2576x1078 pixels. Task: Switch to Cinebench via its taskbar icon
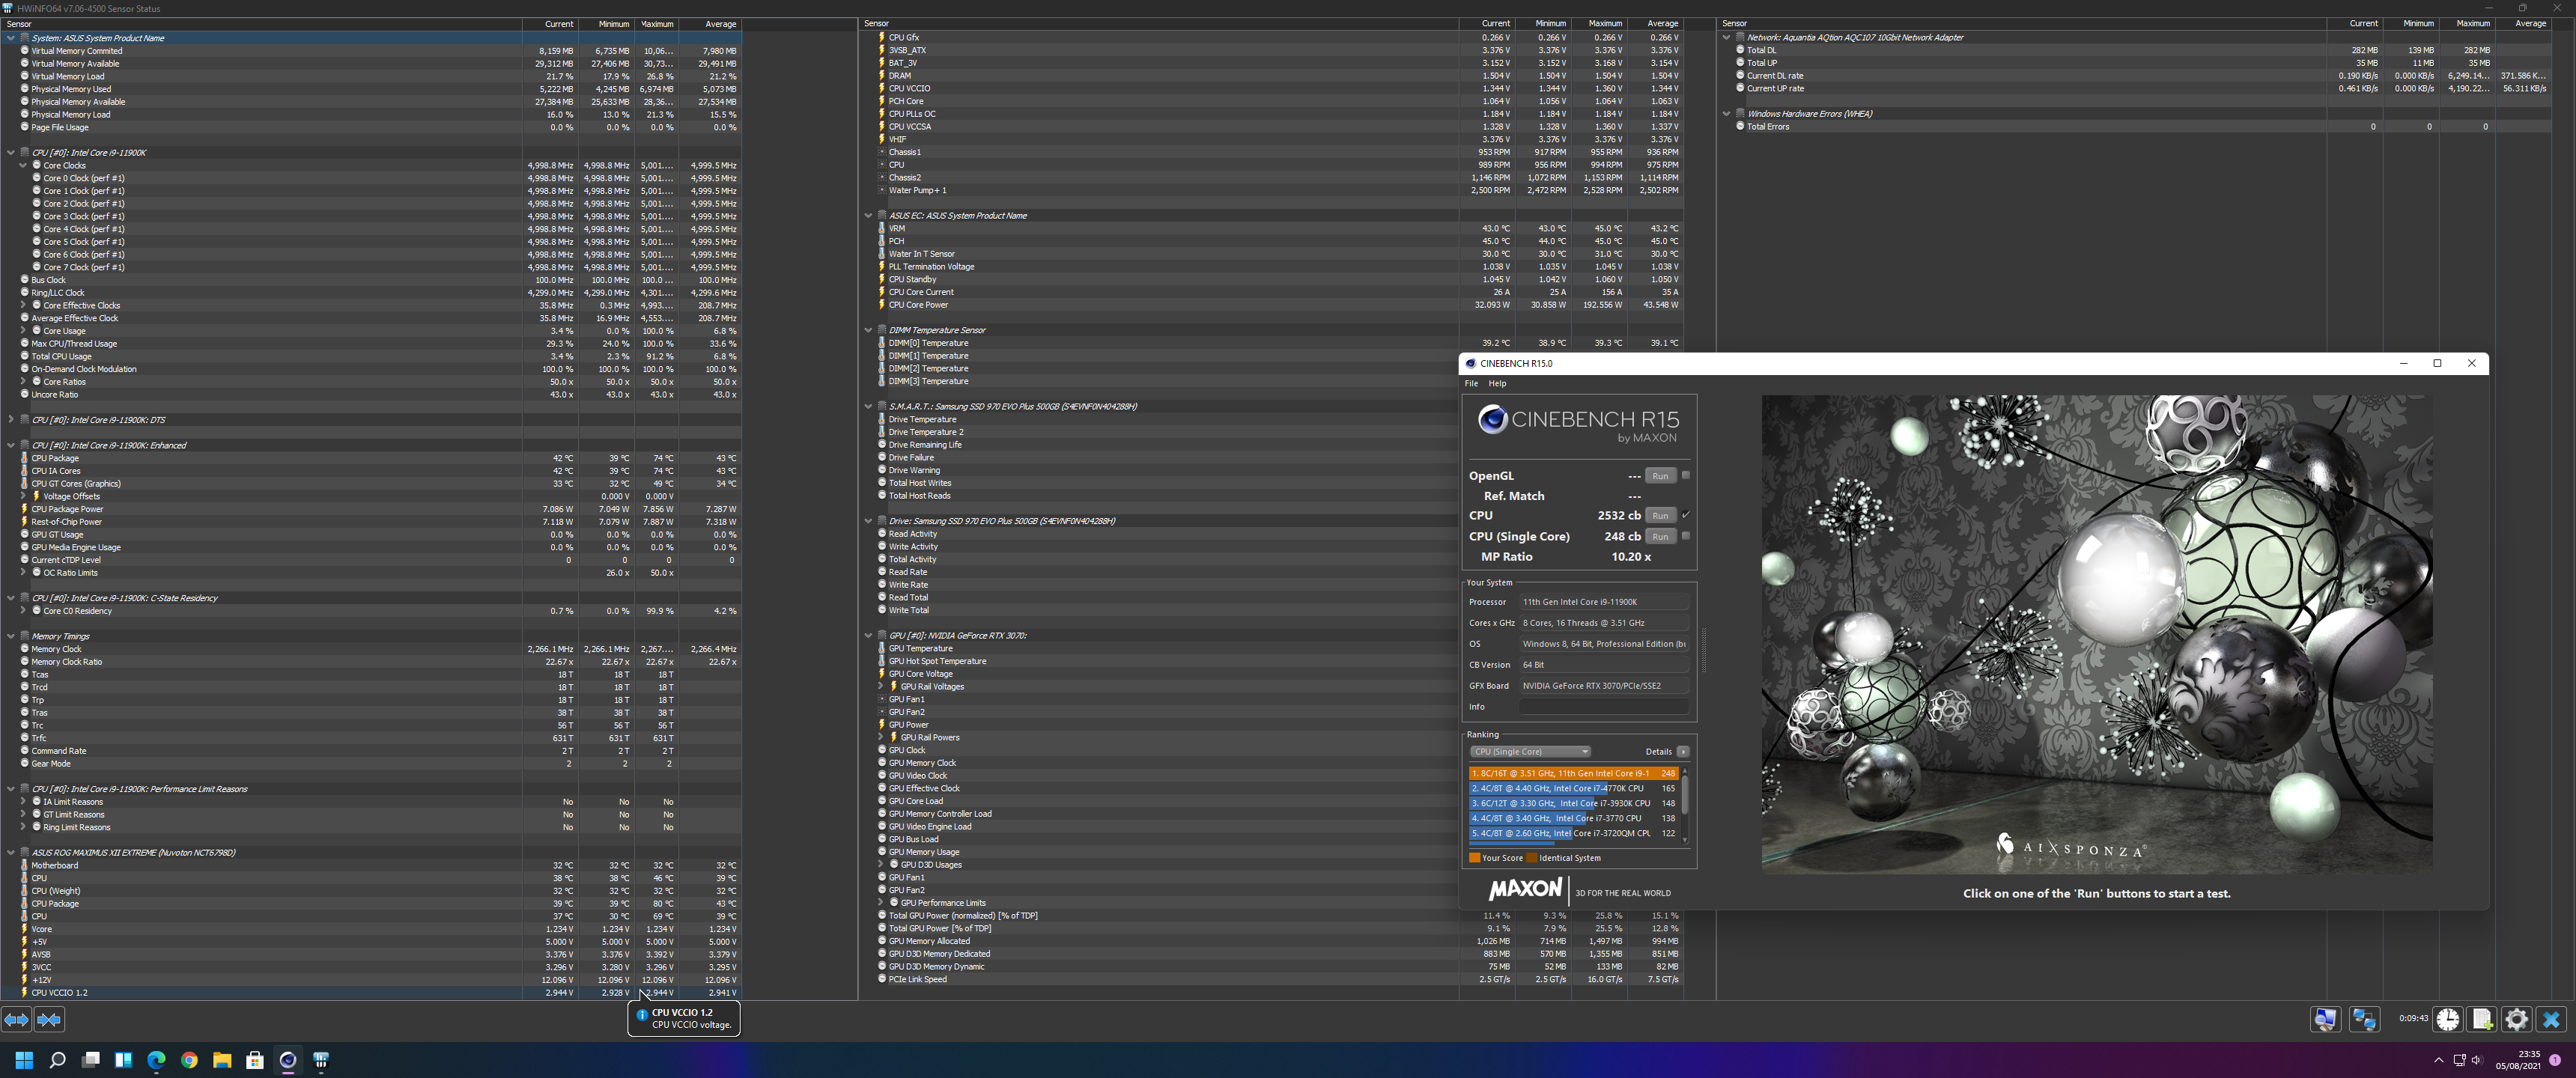288,1060
